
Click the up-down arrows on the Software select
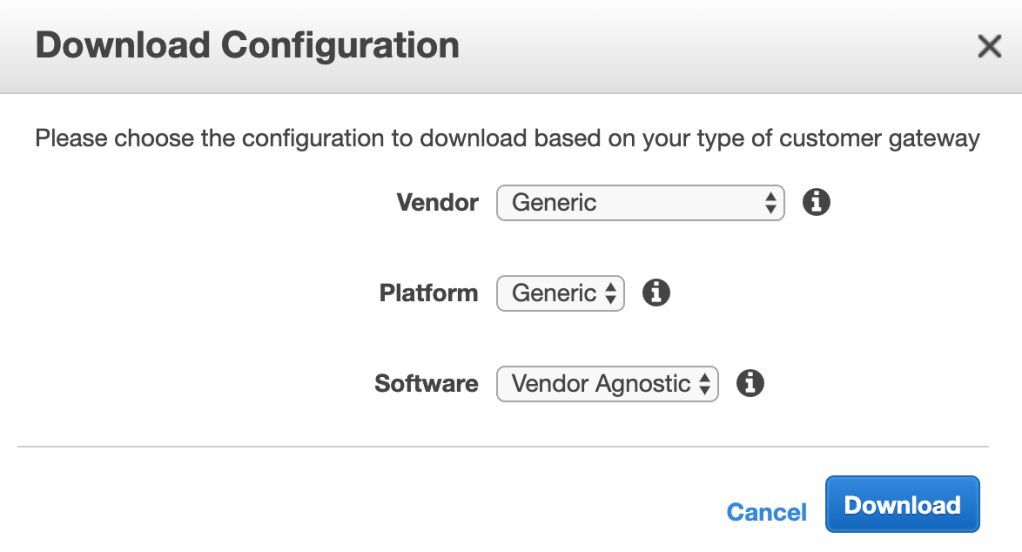pos(704,384)
